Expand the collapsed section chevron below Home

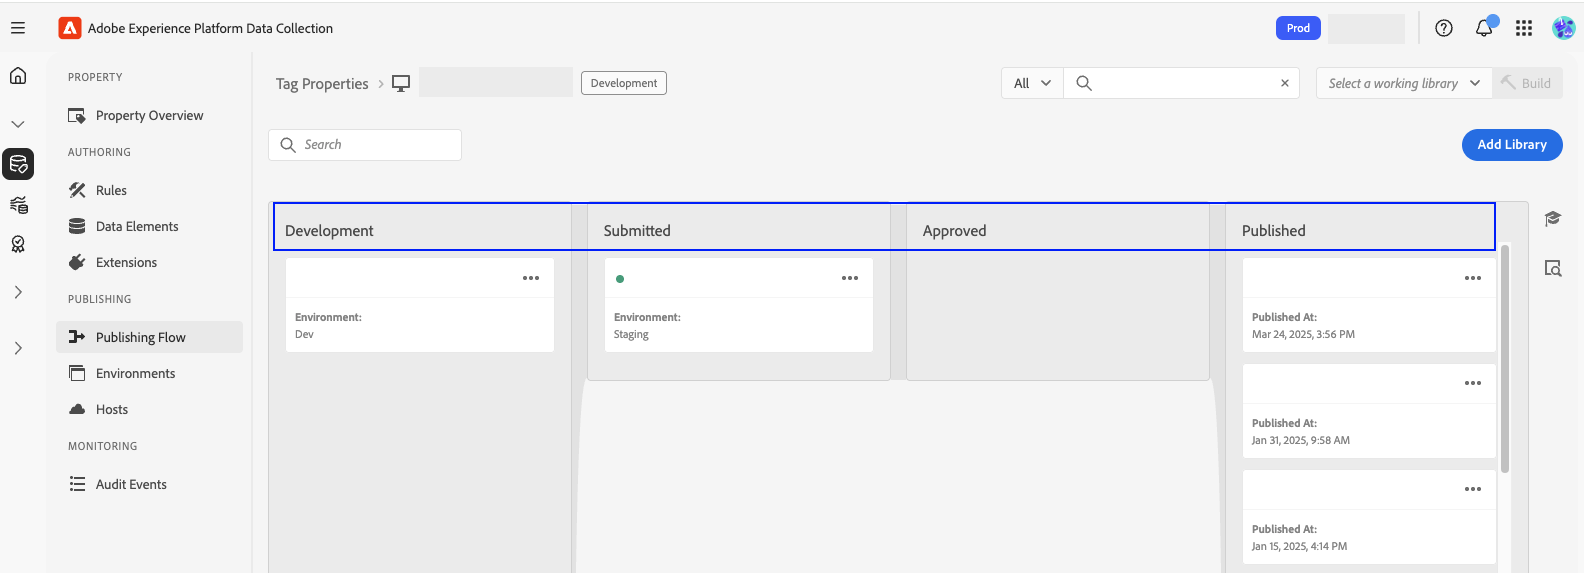(x=18, y=124)
